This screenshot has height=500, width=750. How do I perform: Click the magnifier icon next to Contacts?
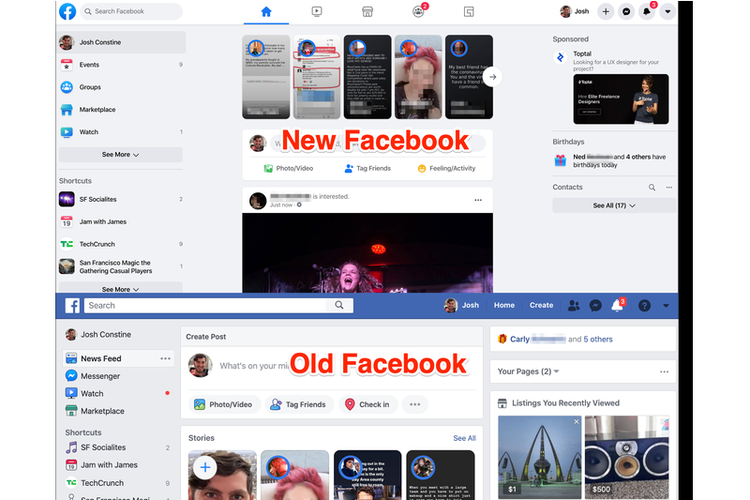click(652, 187)
